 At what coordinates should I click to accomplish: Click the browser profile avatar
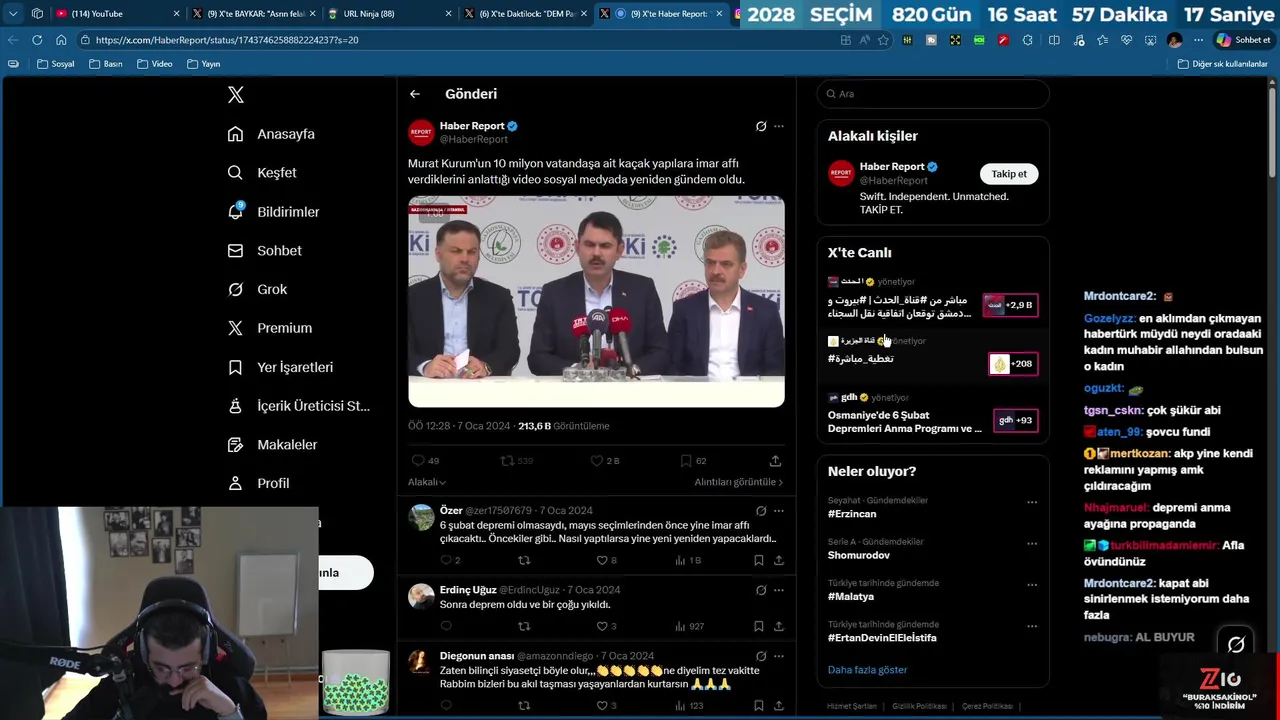click(x=1174, y=40)
